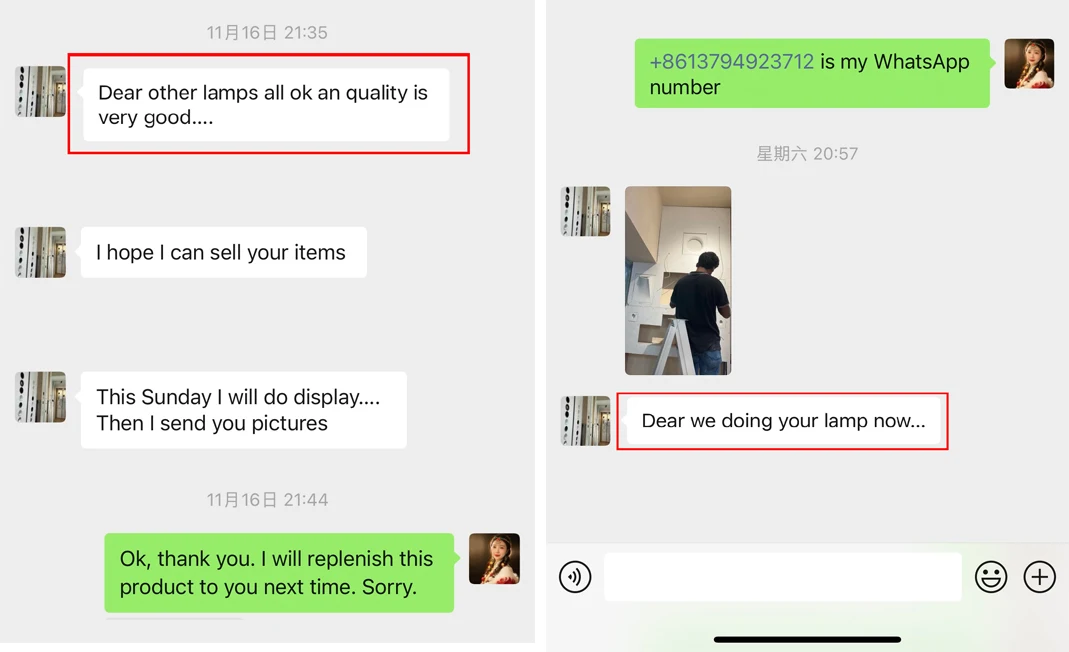
Task: Open the +8613794923712 phone number link
Action: 731,61
